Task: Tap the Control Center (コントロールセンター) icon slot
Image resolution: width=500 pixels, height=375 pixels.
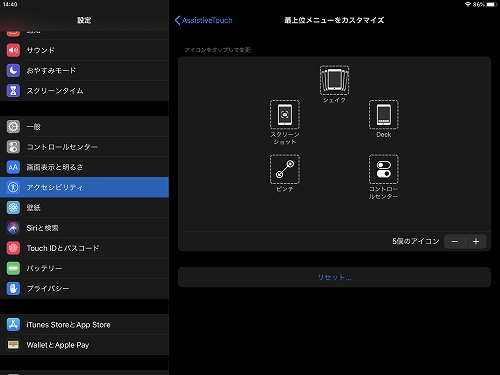Action: [384, 169]
